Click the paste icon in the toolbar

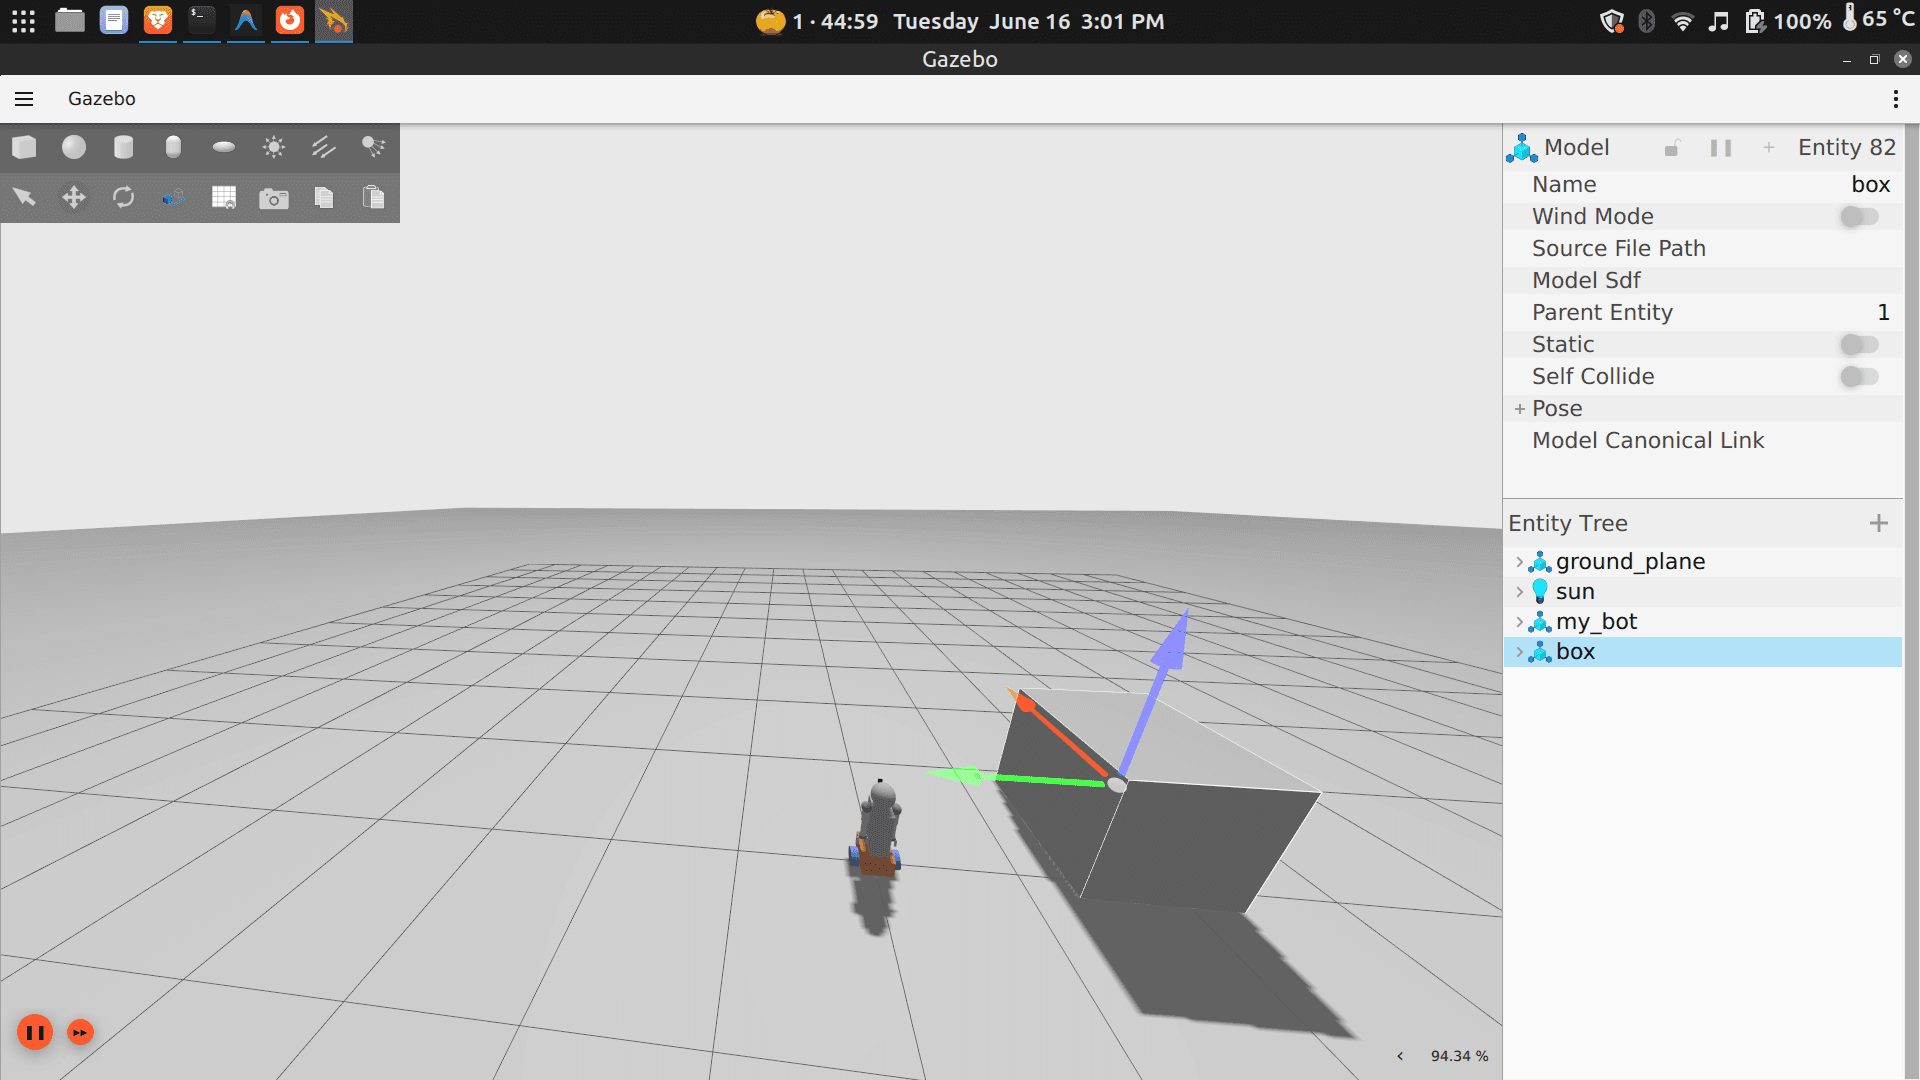click(x=373, y=197)
